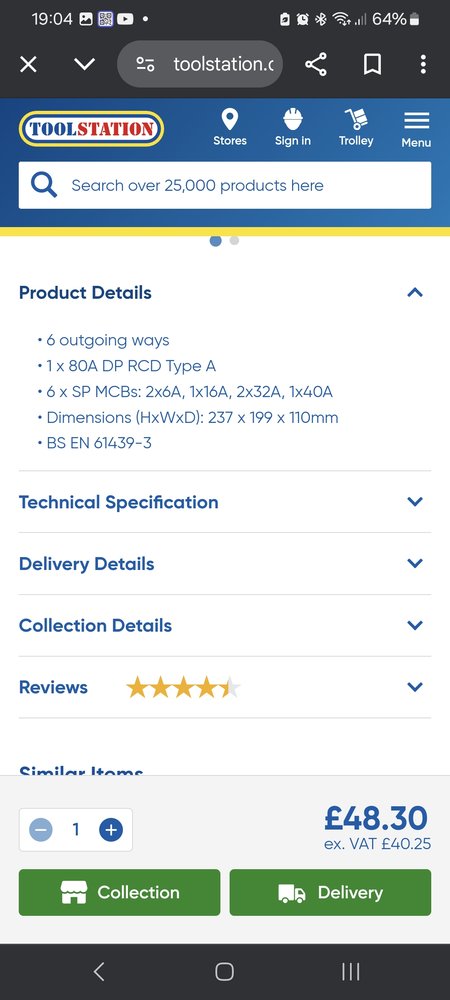Expand Collection Details section
This screenshot has height=1000, width=450.
click(x=225, y=626)
